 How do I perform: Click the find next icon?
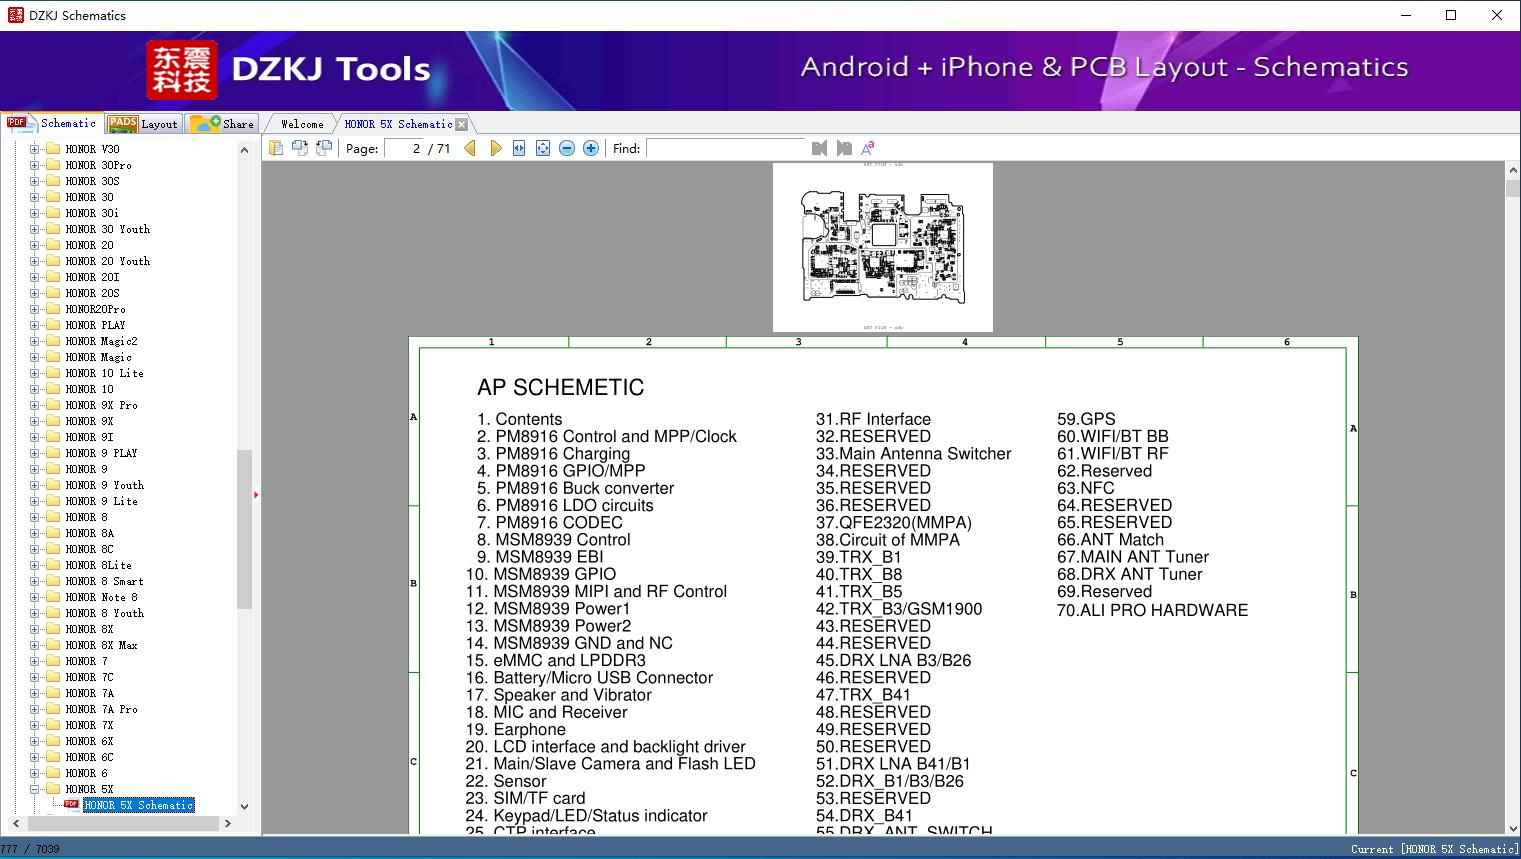pyautogui.click(x=844, y=148)
